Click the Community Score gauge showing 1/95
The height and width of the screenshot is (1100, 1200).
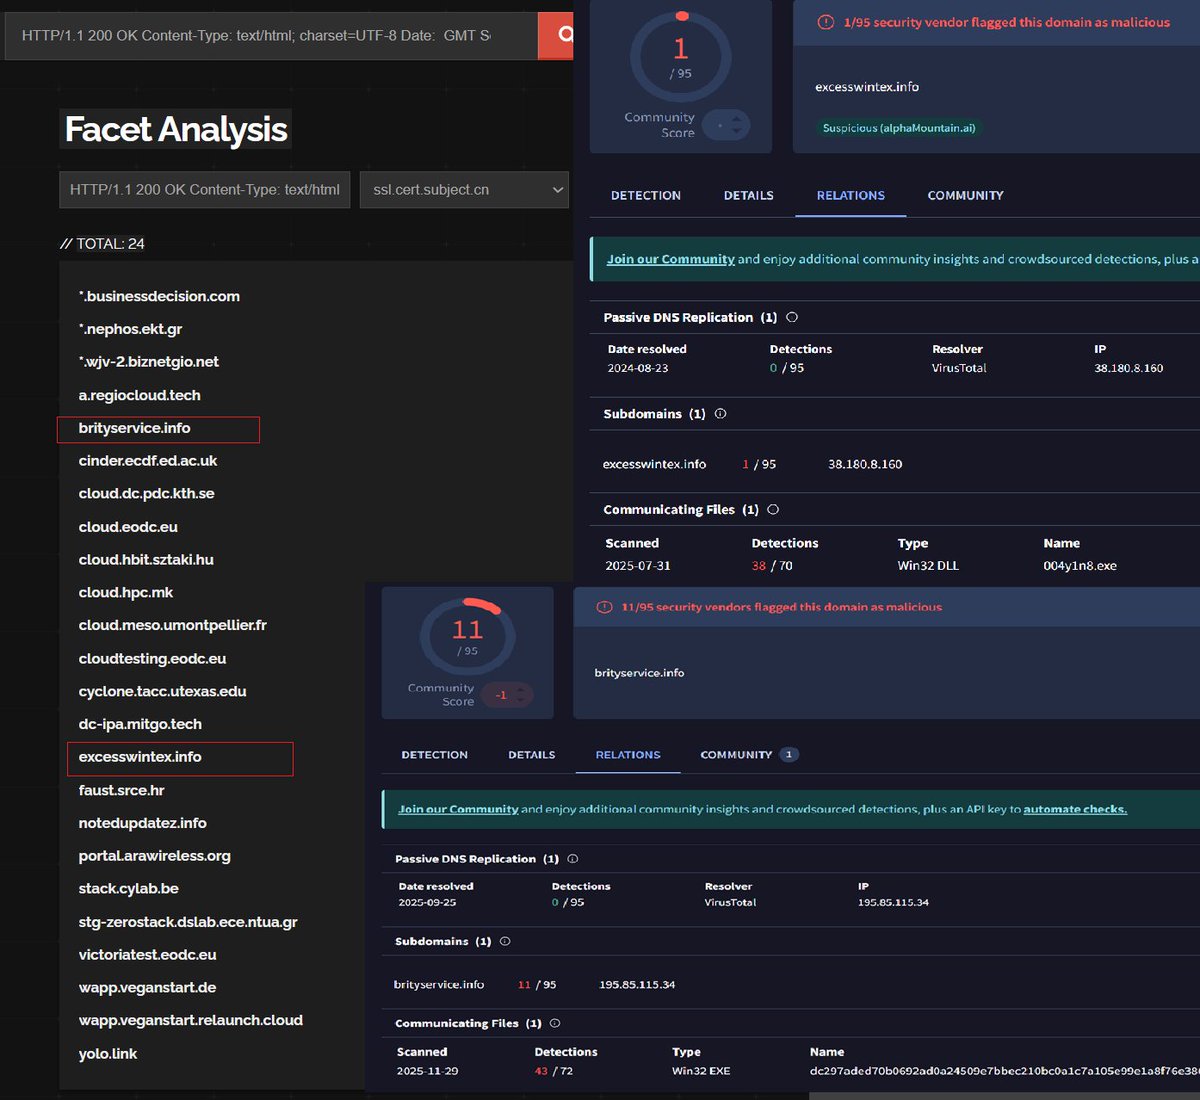point(680,58)
